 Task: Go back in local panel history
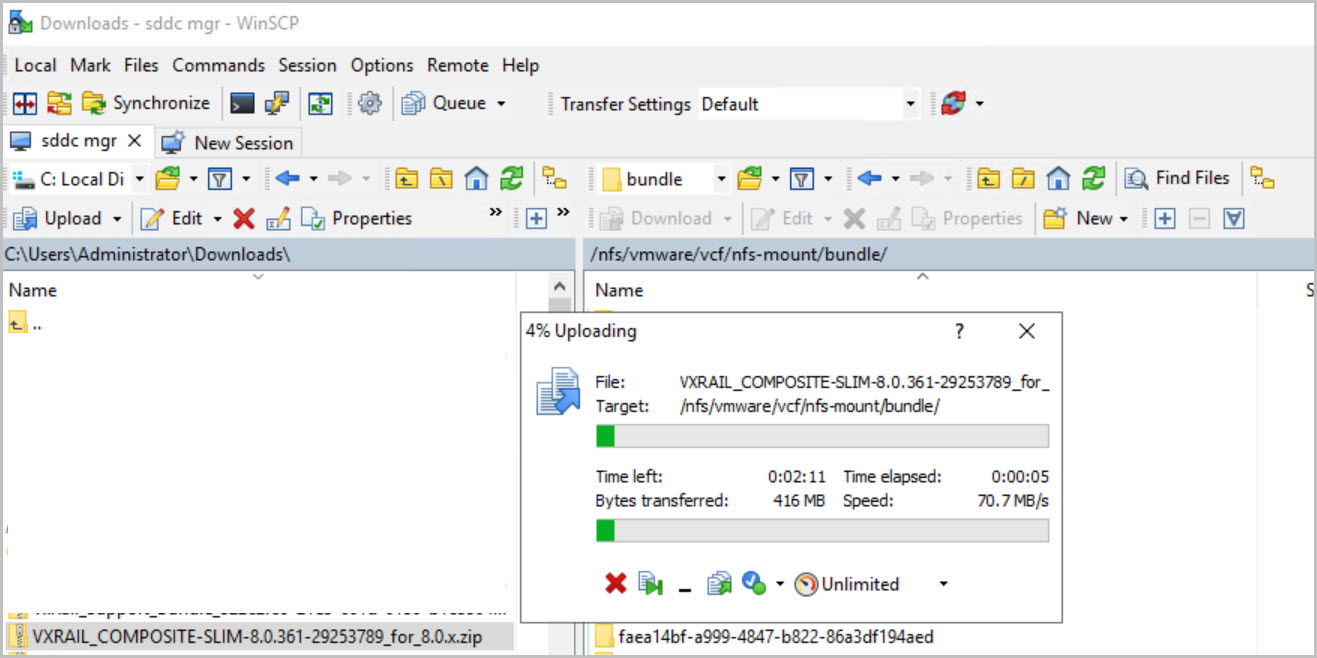pos(288,179)
